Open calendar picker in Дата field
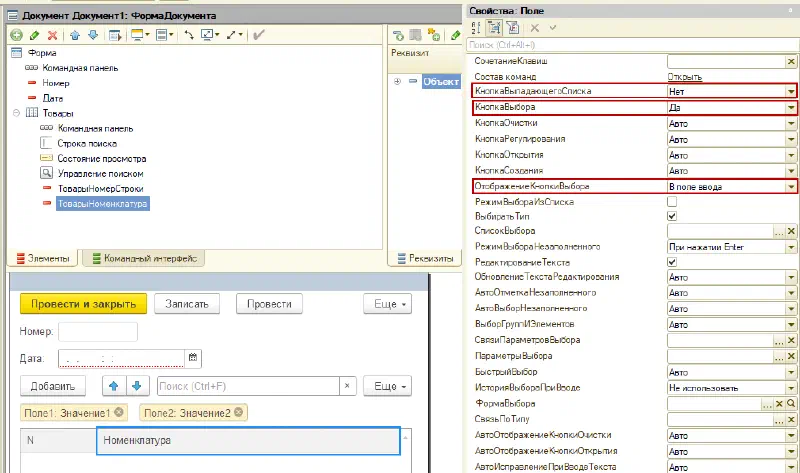Screen dimensions: 800x473 point(193,358)
